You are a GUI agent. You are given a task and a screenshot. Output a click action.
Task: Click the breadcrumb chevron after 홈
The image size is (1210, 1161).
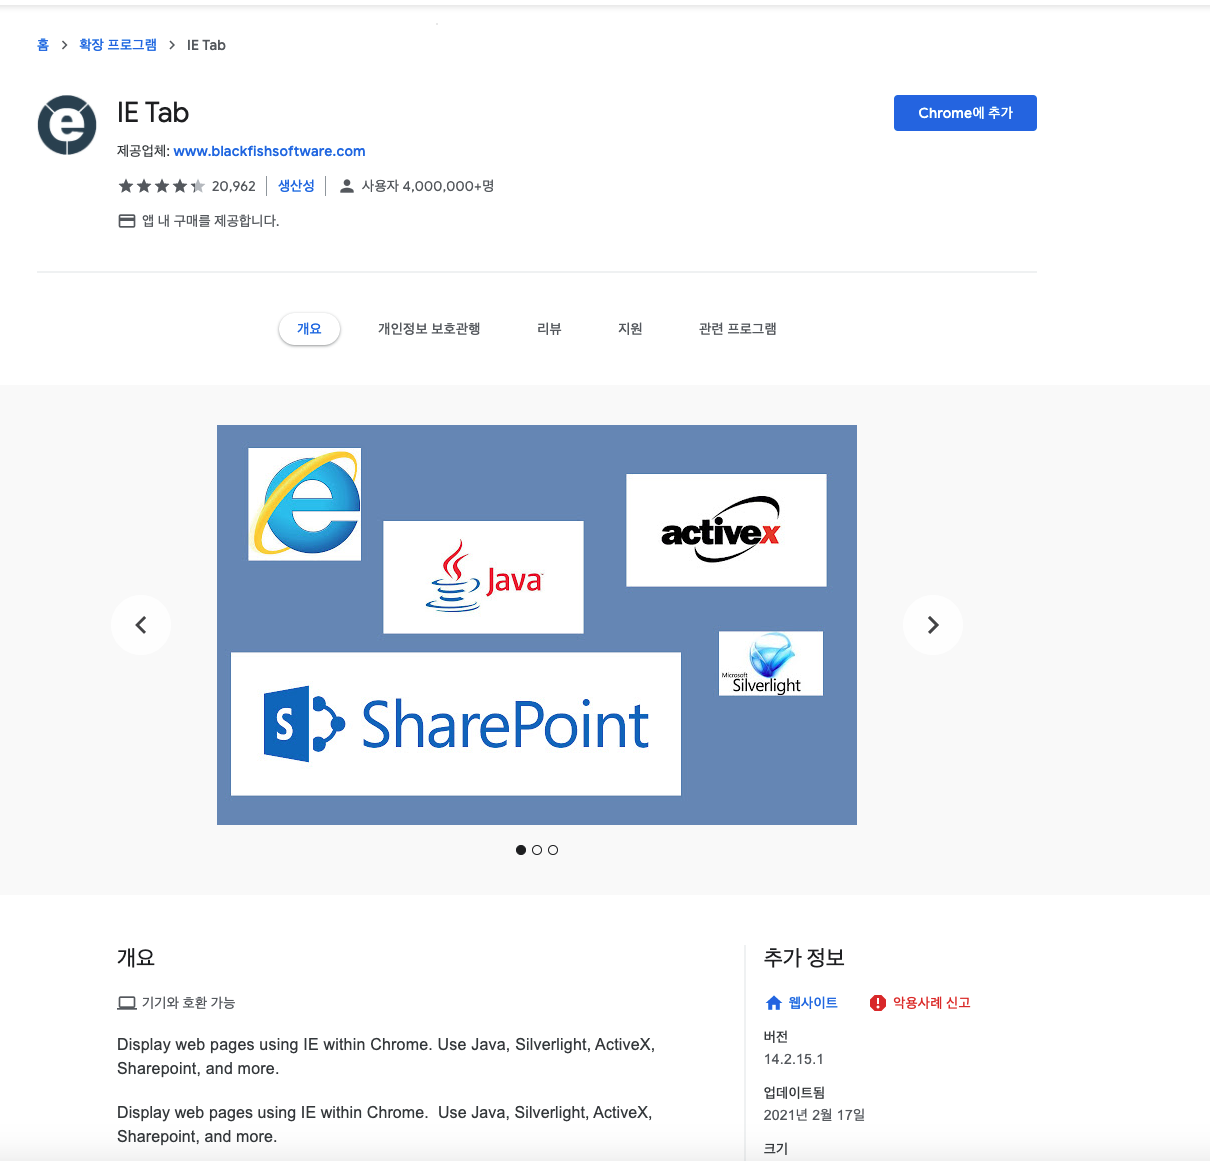65,45
